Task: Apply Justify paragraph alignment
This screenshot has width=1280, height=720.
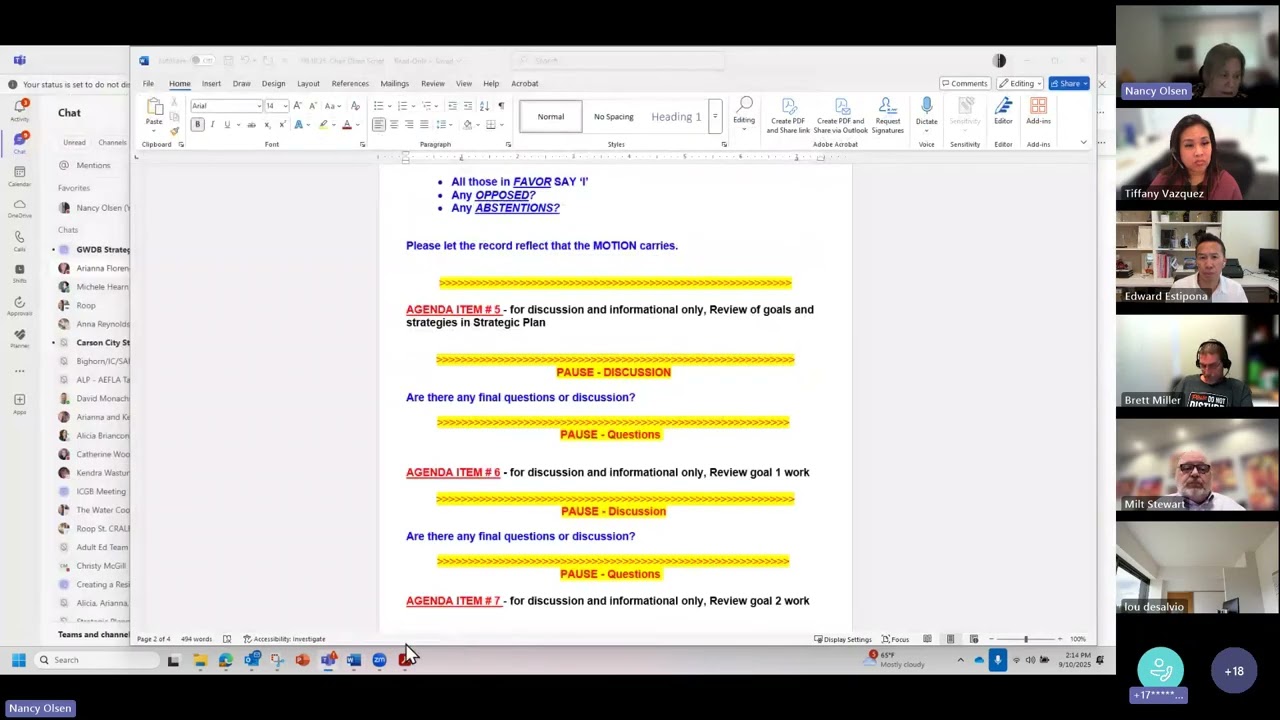Action: [x=424, y=125]
